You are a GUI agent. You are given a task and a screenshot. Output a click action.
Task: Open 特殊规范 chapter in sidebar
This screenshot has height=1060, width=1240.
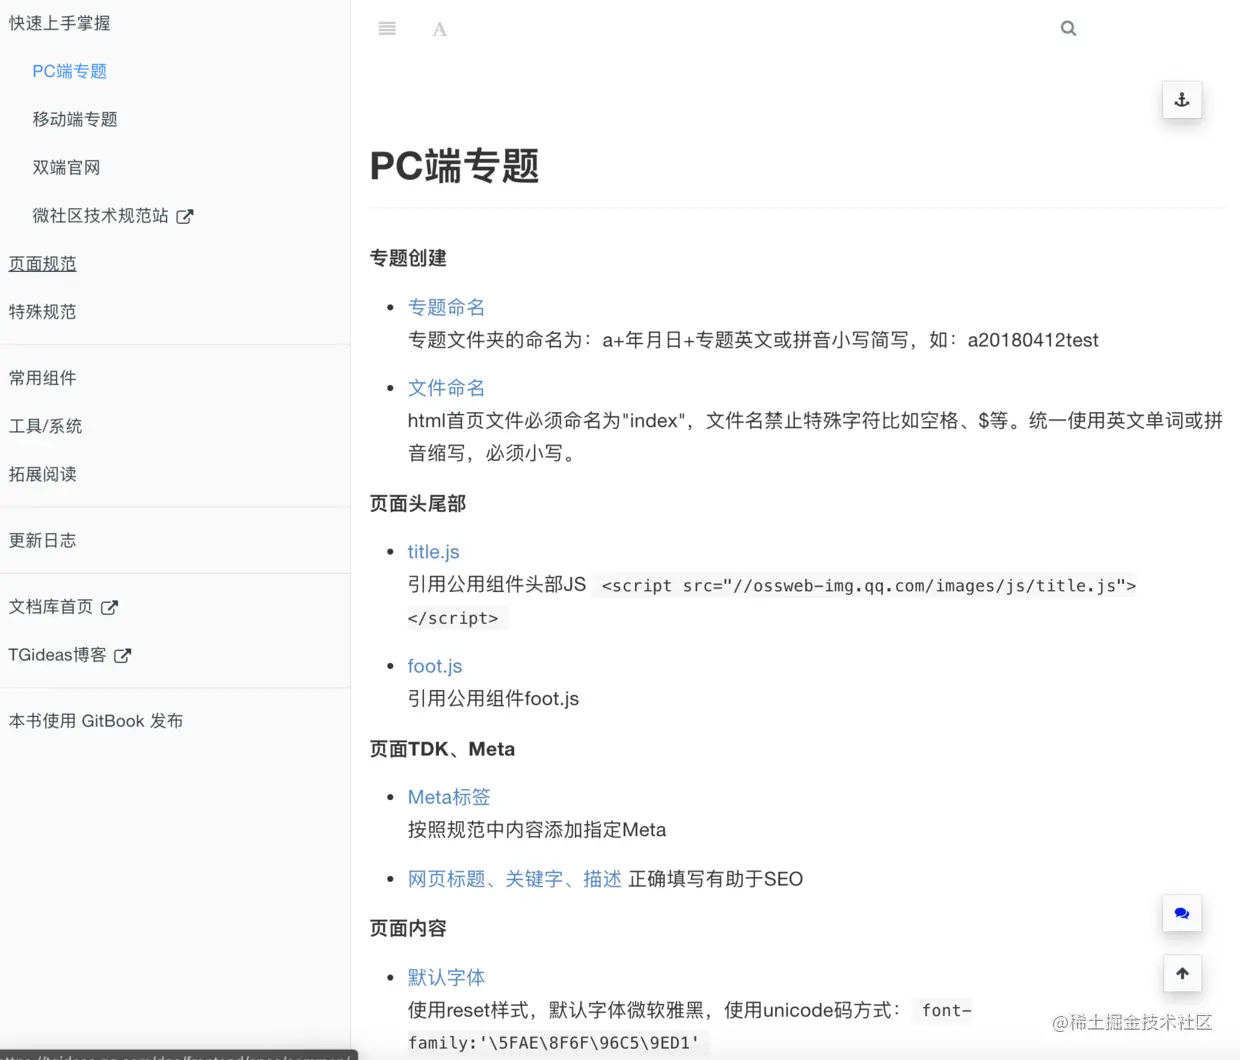(42, 312)
